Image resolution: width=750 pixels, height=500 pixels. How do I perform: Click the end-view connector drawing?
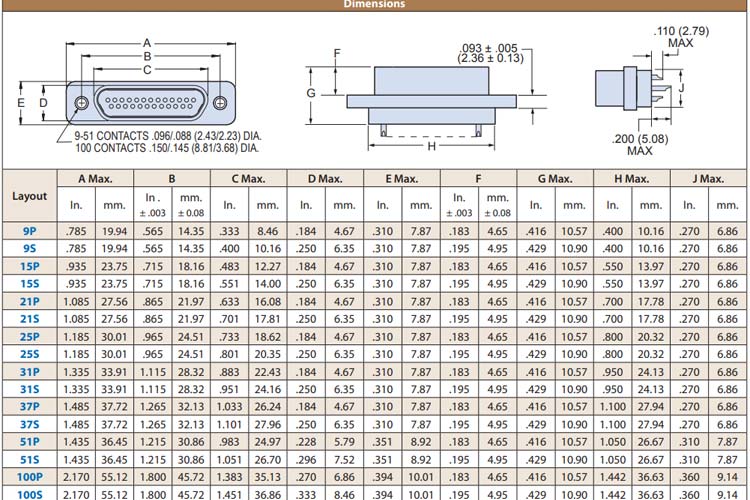click(x=628, y=90)
